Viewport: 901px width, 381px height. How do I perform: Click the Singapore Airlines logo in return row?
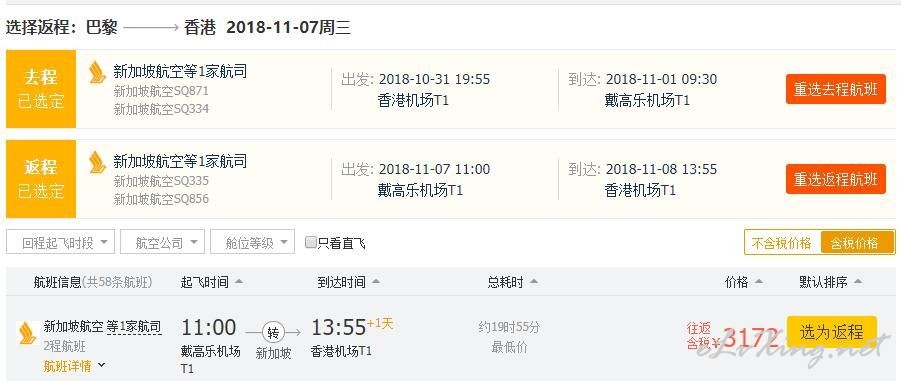(98, 162)
